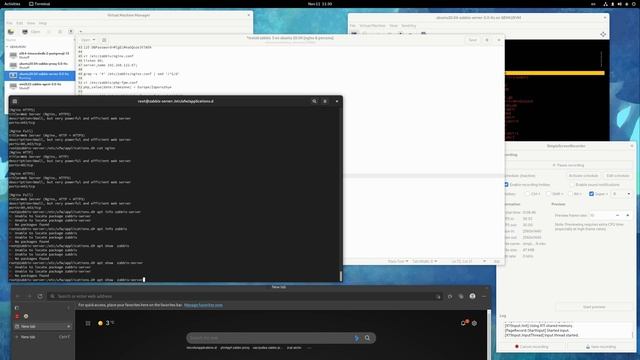Screen dimensions: 640x360
Task: Click the weather temperature widget
Action: [106, 323]
